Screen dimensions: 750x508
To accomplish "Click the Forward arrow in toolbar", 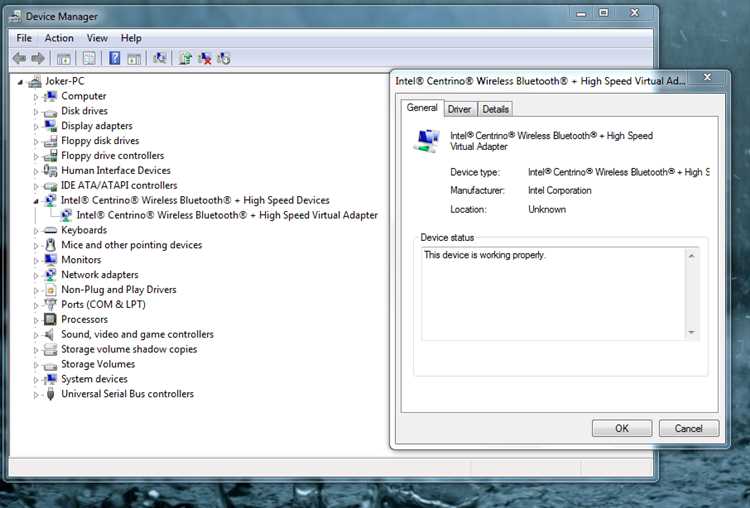I will point(38,58).
